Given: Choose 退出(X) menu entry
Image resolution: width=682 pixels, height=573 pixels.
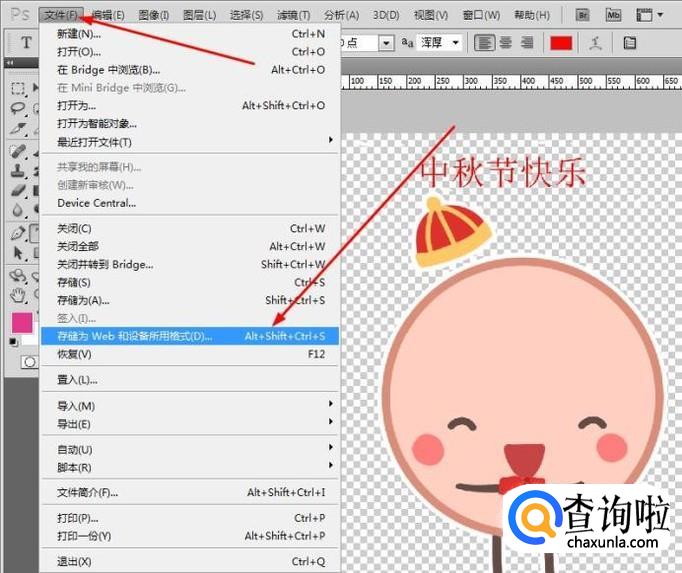Looking at the screenshot, I should [190, 562].
